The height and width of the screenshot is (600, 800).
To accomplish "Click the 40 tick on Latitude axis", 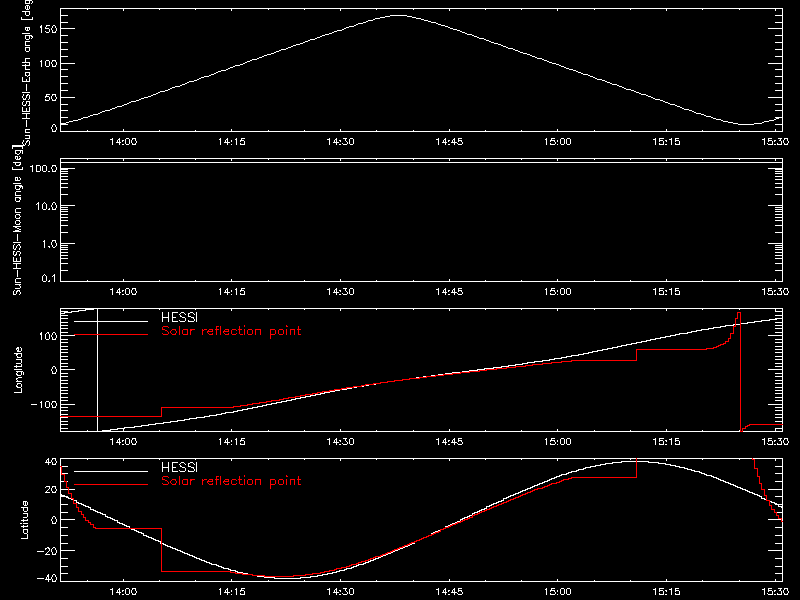I will click(x=51, y=462).
